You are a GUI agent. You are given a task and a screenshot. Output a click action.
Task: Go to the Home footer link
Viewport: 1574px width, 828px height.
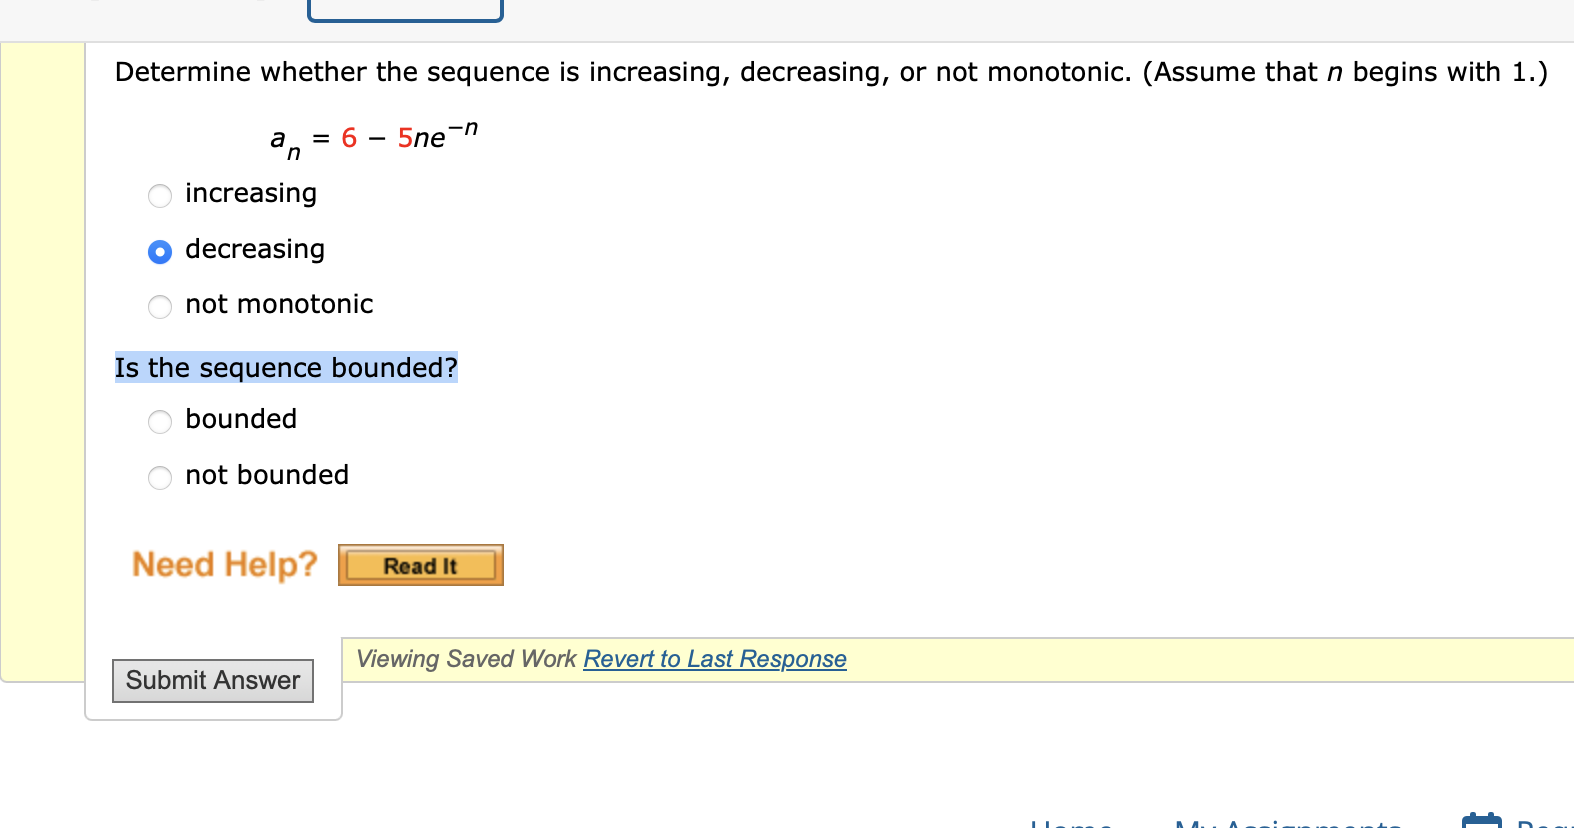tap(1072, 823)
